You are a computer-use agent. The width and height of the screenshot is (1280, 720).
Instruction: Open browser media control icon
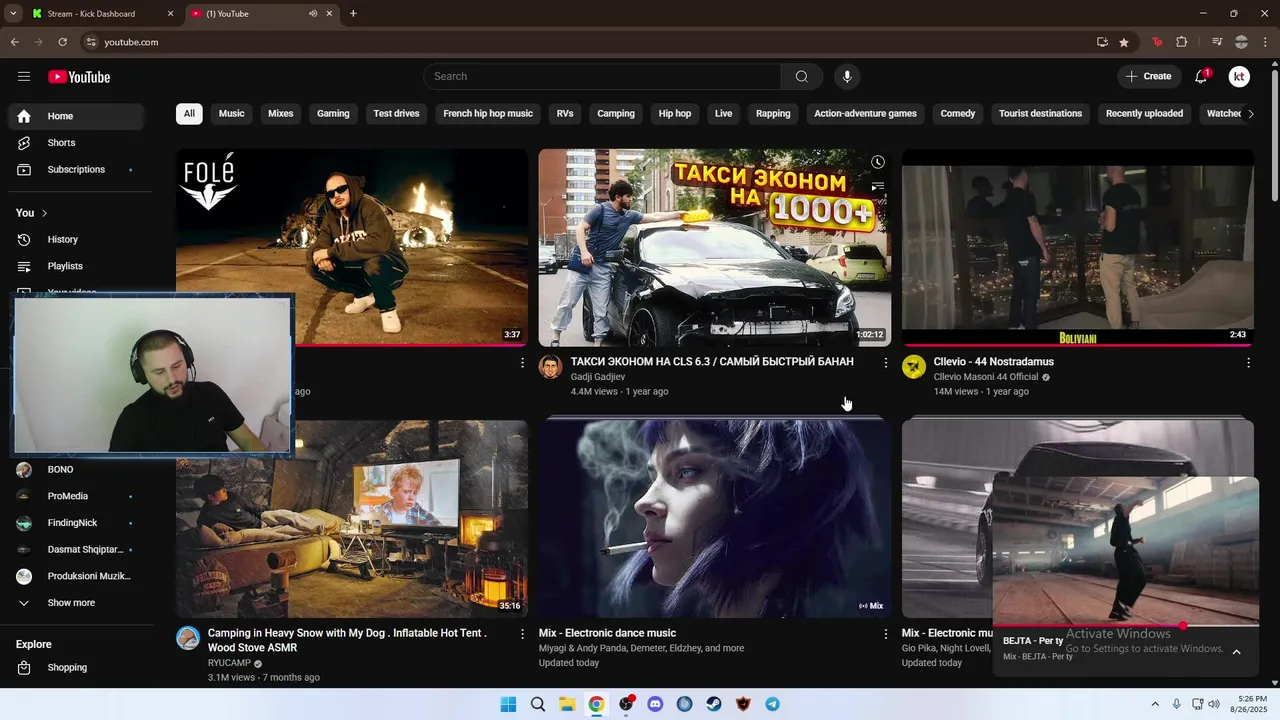pyautogui.click(x=1217, y=42)
